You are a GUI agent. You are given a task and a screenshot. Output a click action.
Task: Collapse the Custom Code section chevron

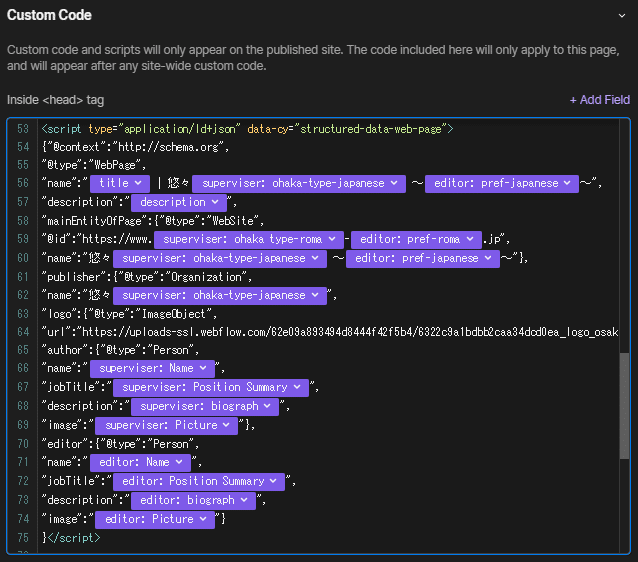coord(621,16)
